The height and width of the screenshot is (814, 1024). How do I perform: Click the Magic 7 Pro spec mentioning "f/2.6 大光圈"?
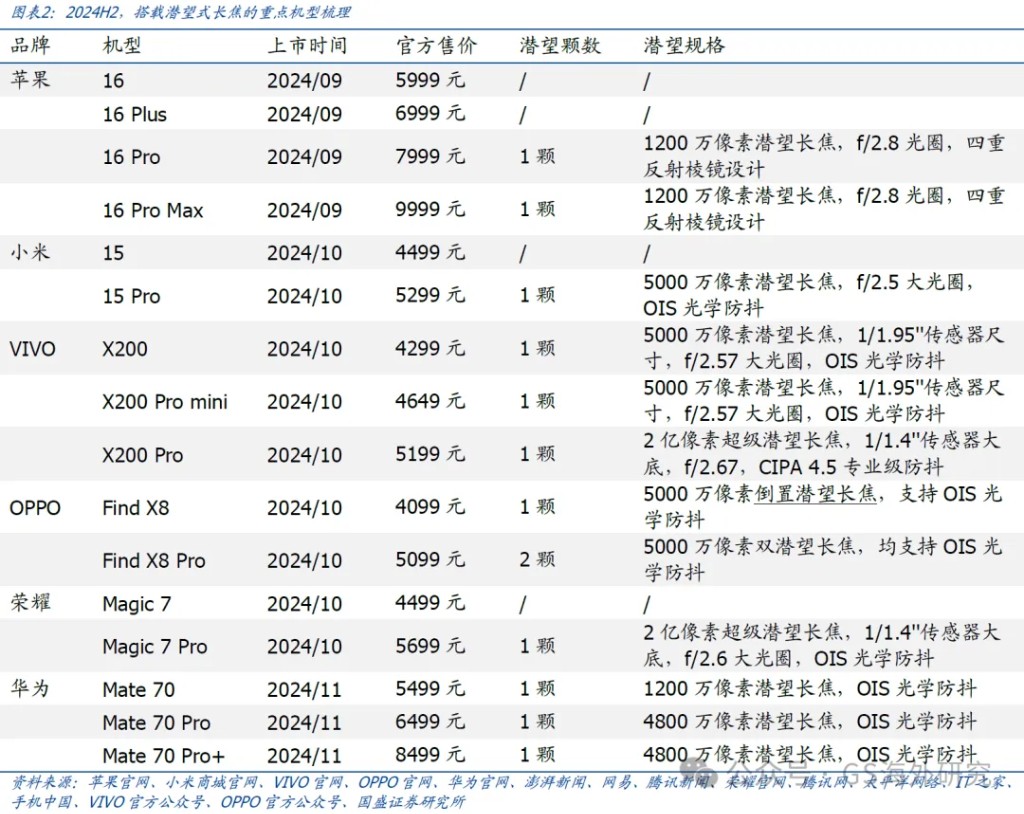(x=822, y=645)
